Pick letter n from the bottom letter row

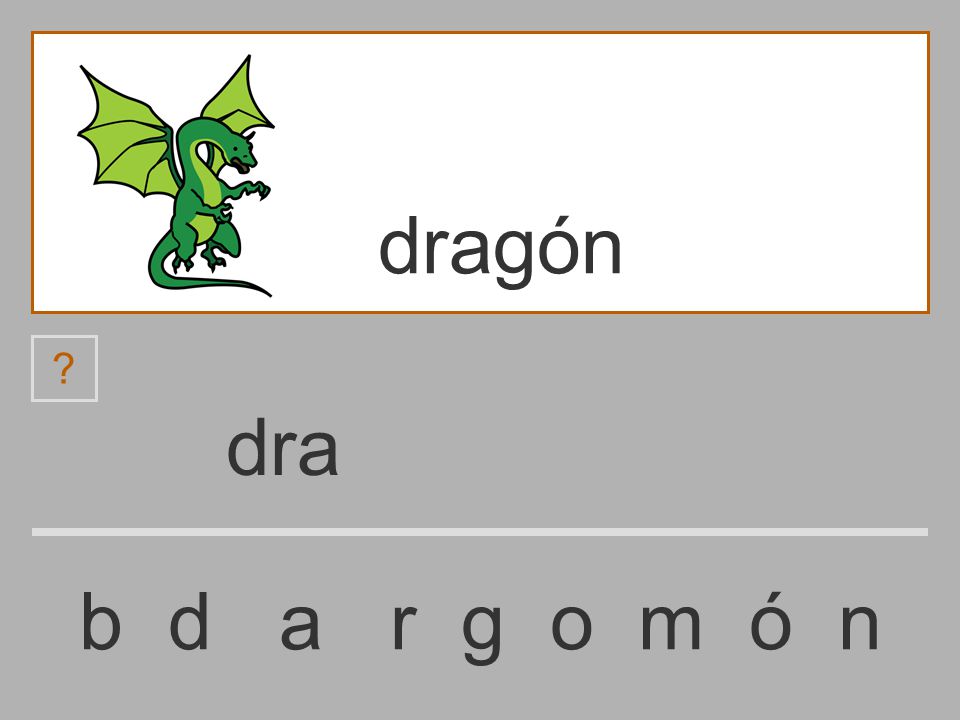pyautogui.click(x=860, y=627)
